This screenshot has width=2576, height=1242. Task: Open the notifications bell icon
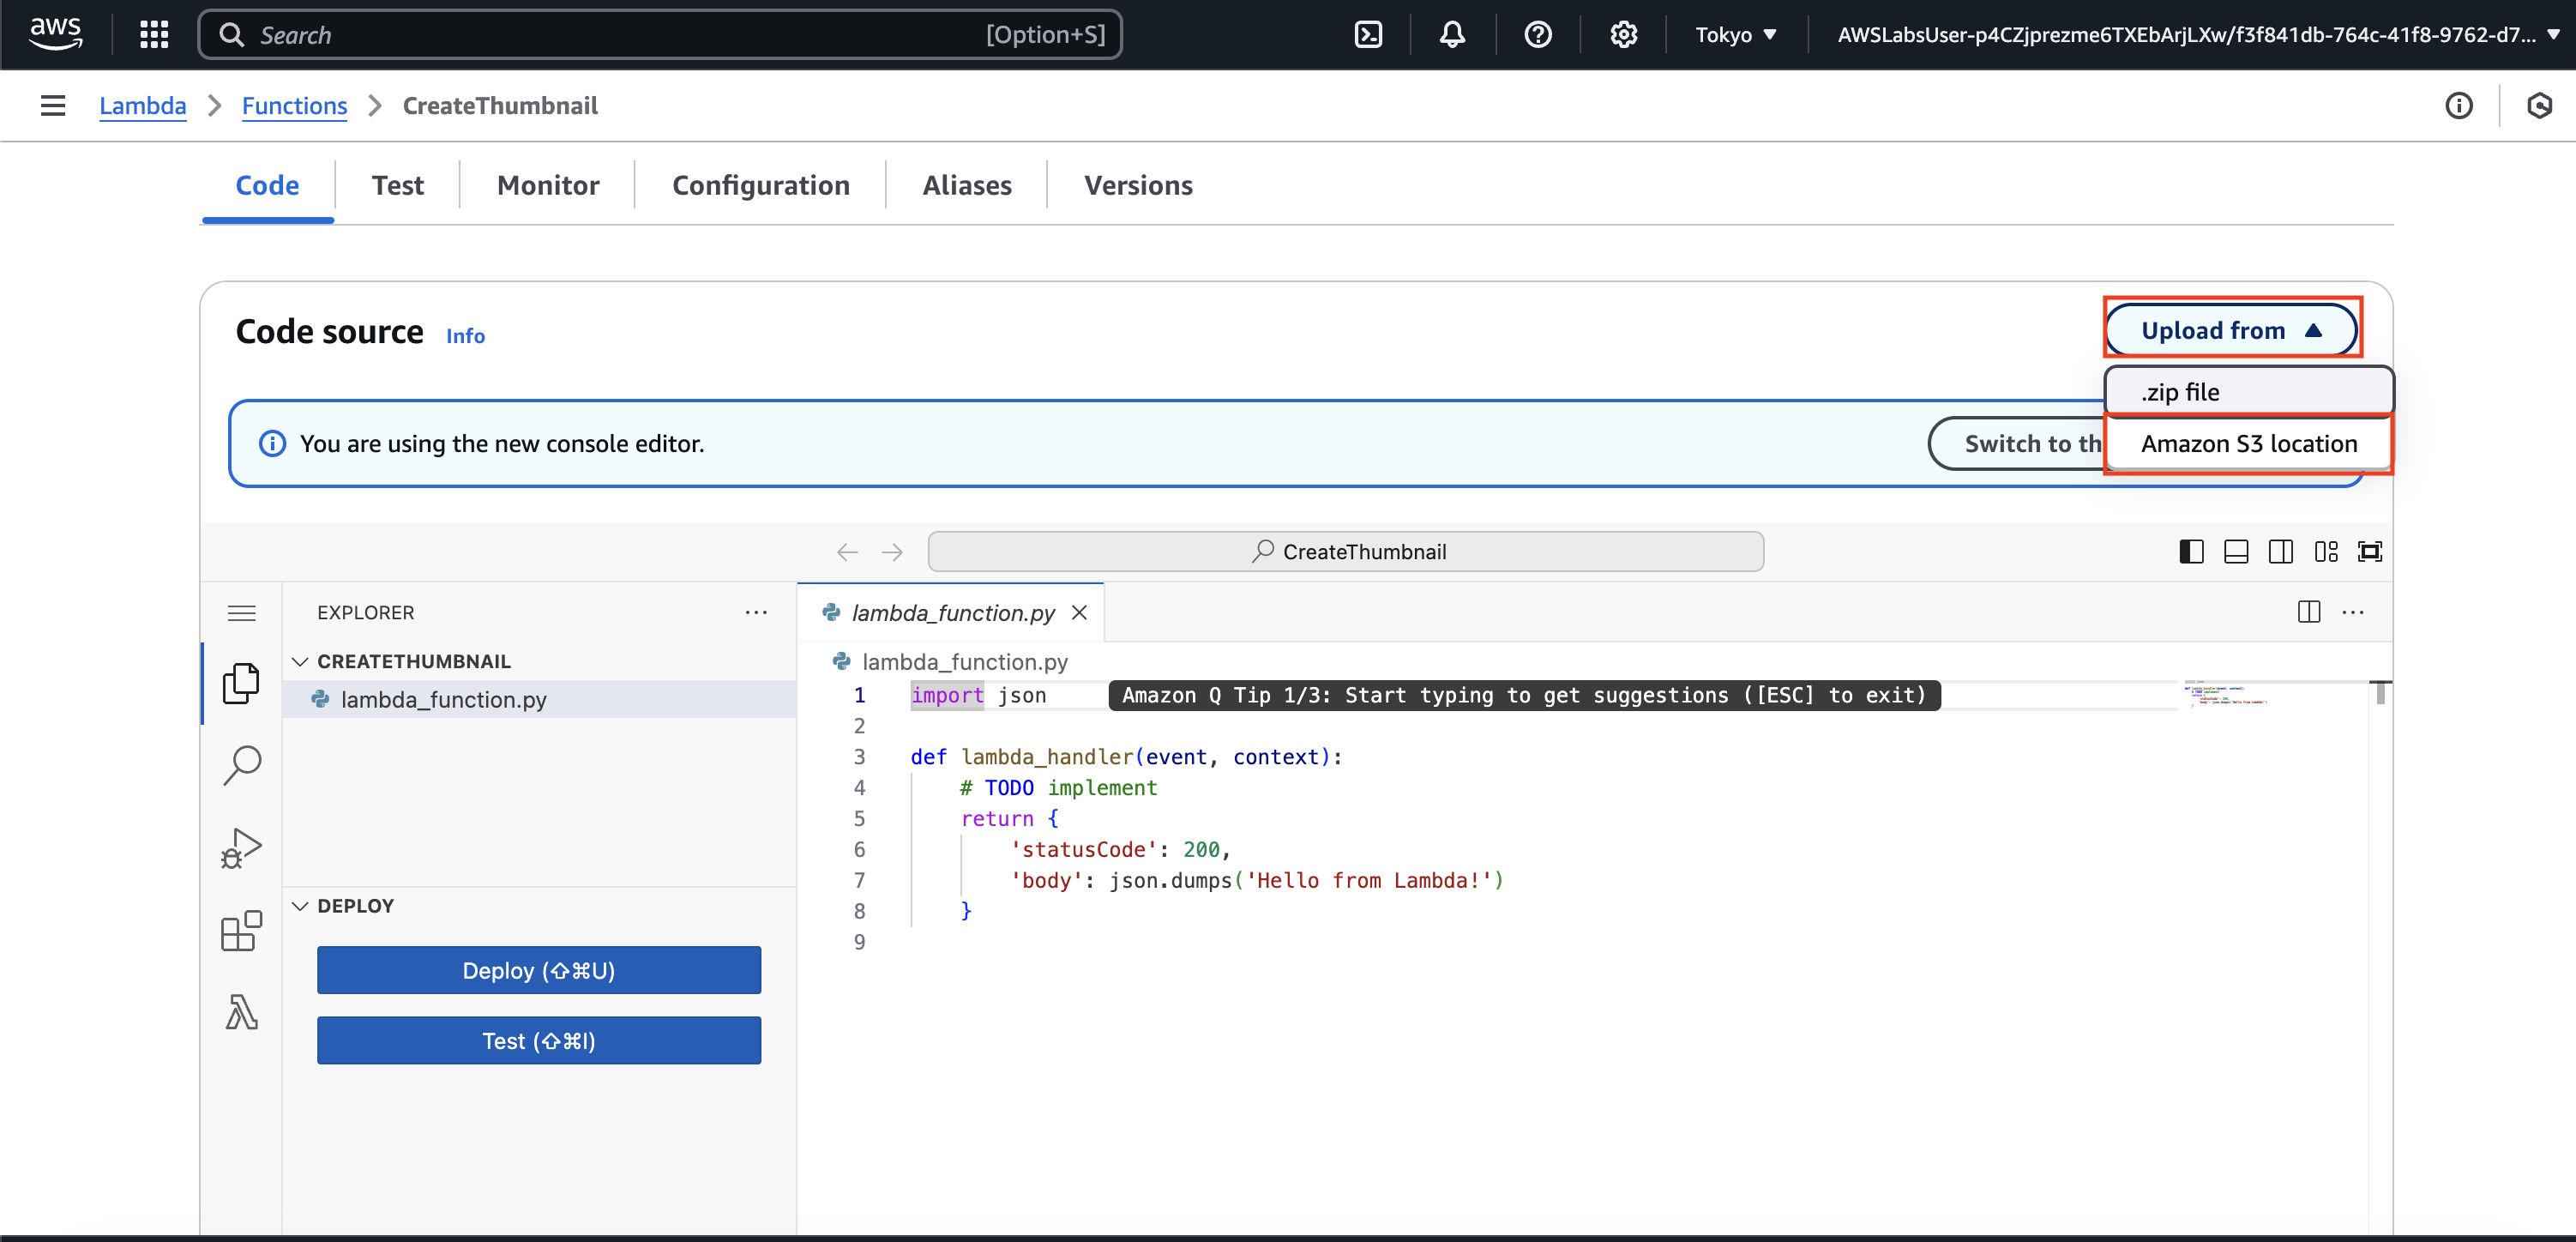click(1452, 35)
